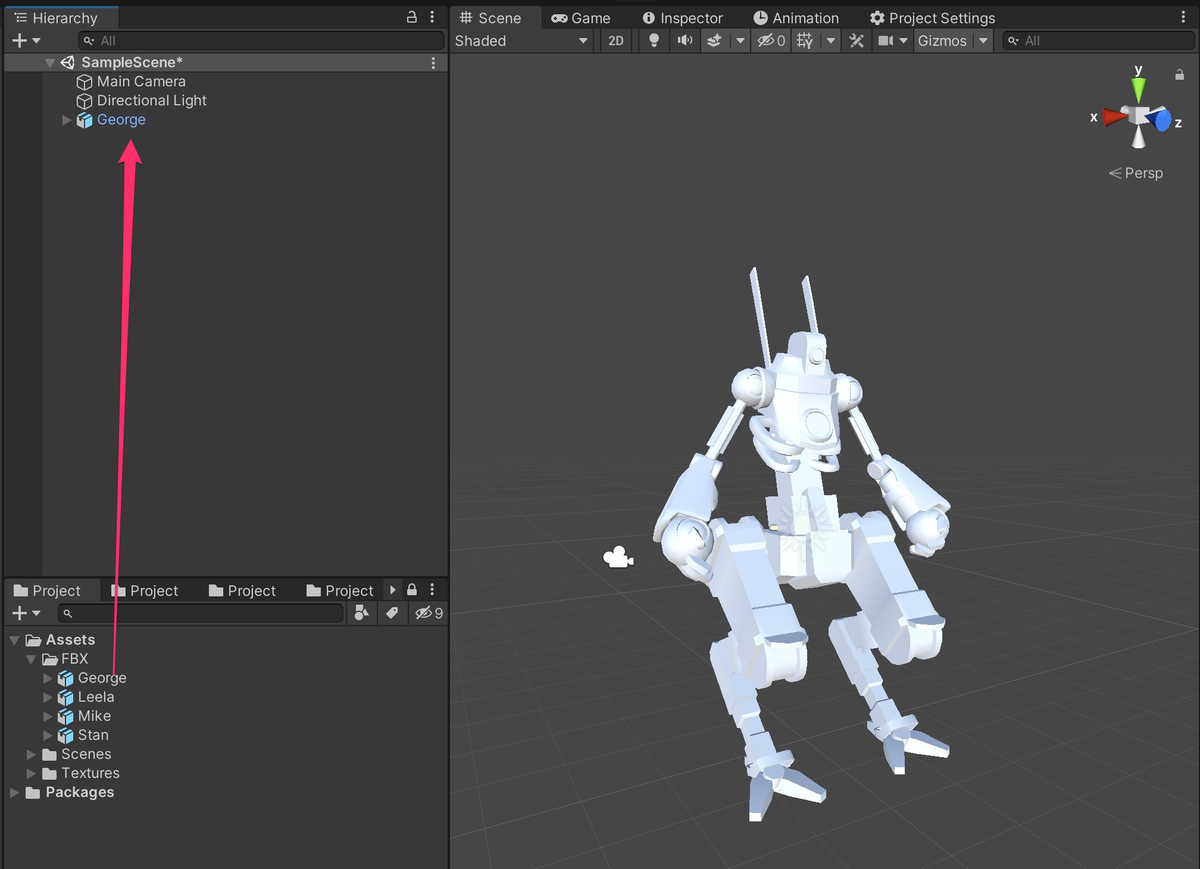
Task: Click the Scene view search field
Action: coord(1100,41)
